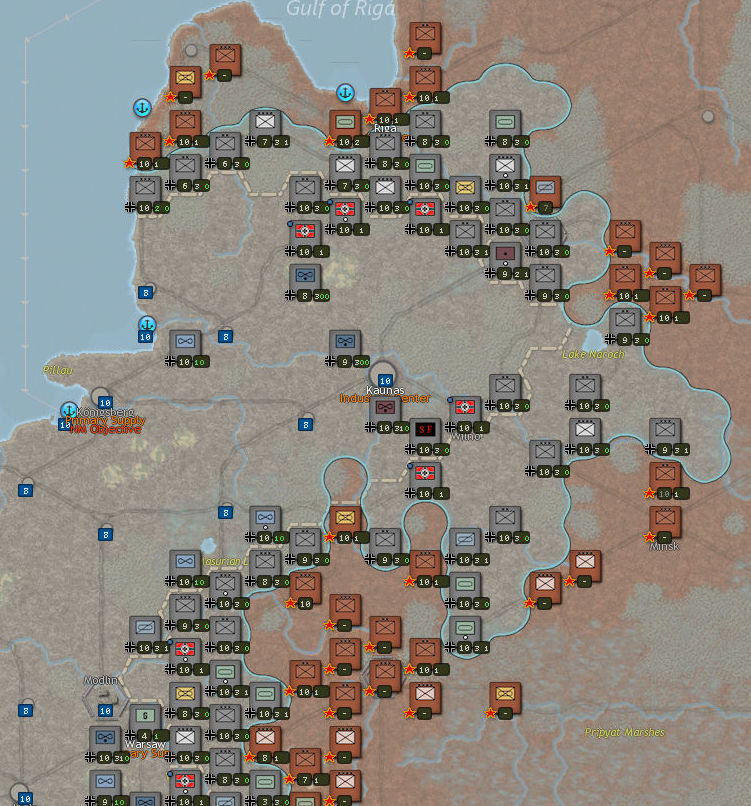The image size is (751, 806).
Task: Select the empty town circle at the northern tip of Courland
Action: (x=191, y=50)
